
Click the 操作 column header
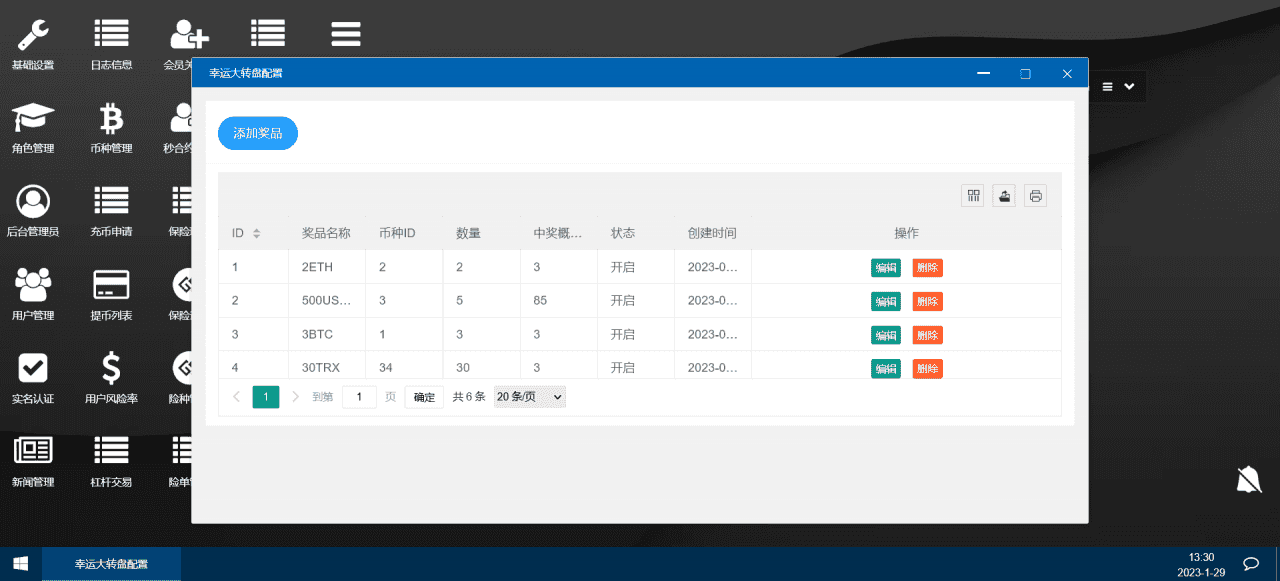pyautogui.click(x=906, y=233)
